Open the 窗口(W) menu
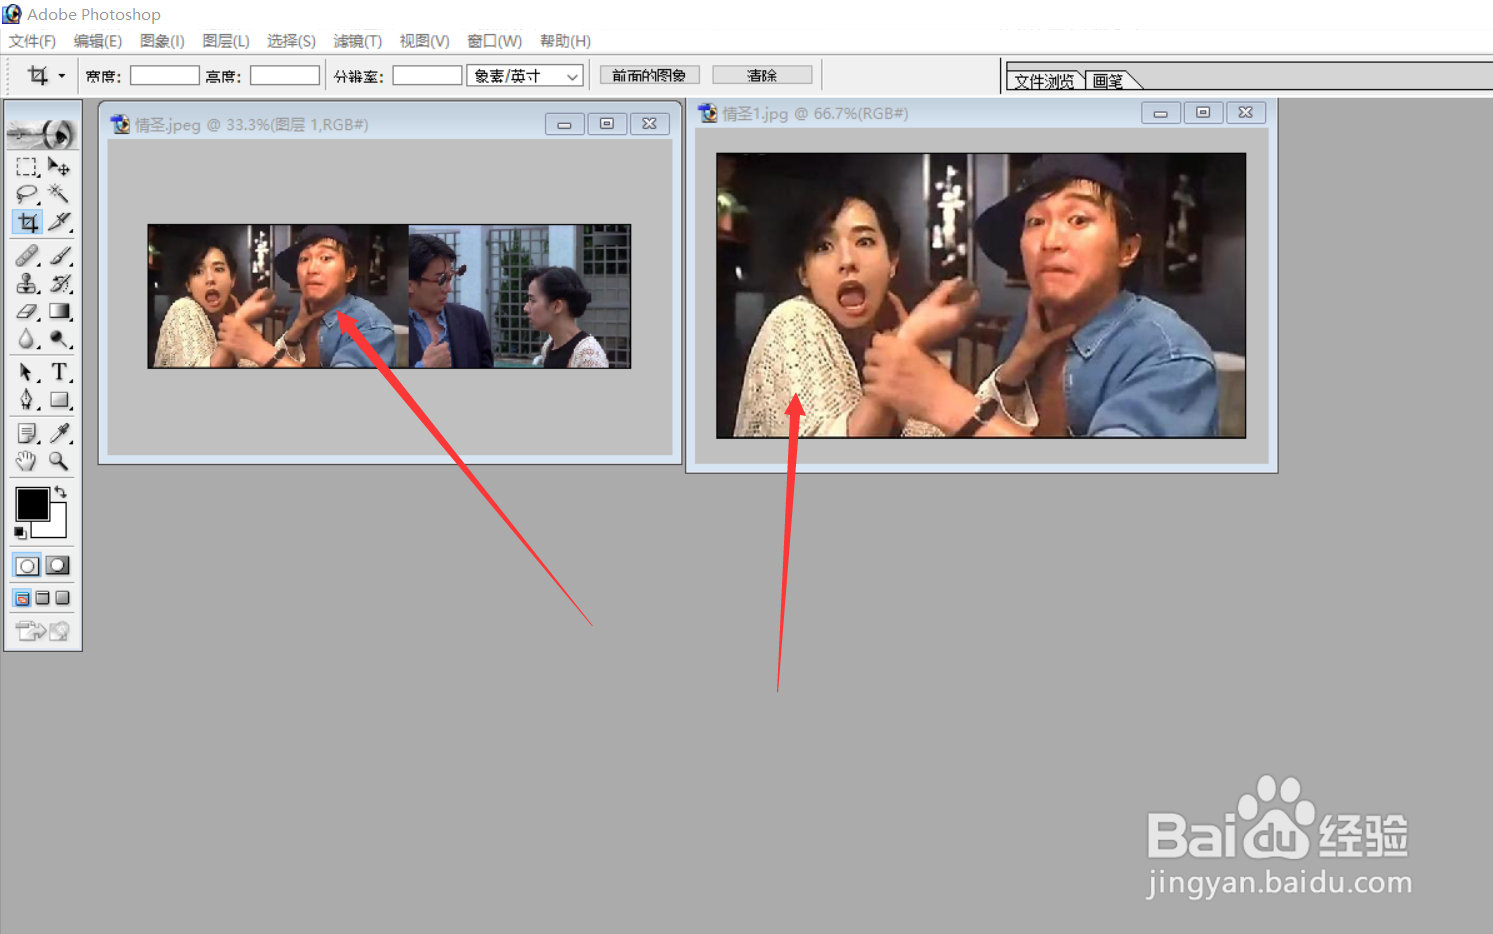 tap(495, 41)
